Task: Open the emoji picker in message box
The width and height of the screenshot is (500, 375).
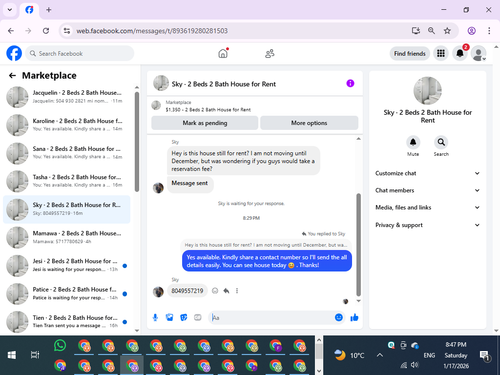Action: [x=339, y=317]
